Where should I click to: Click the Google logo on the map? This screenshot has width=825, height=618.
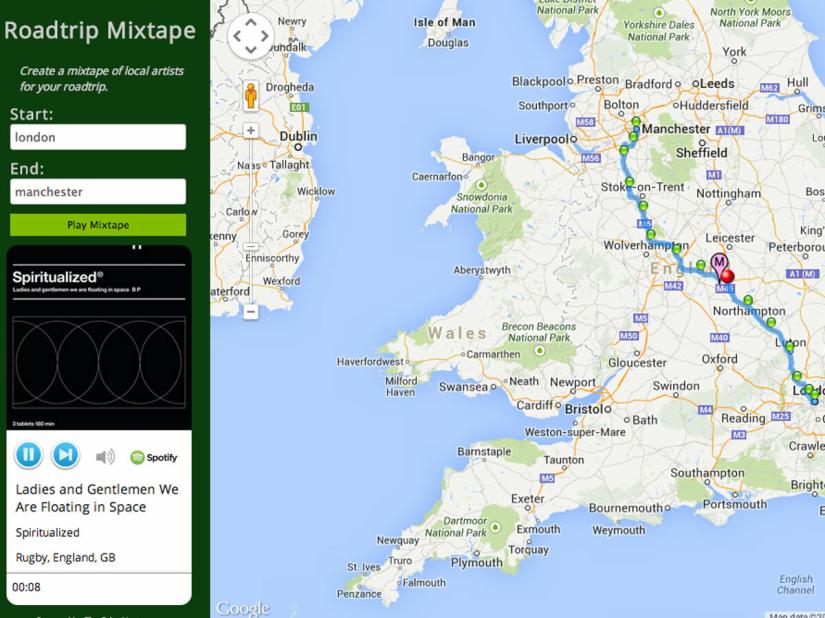point(243,608)
